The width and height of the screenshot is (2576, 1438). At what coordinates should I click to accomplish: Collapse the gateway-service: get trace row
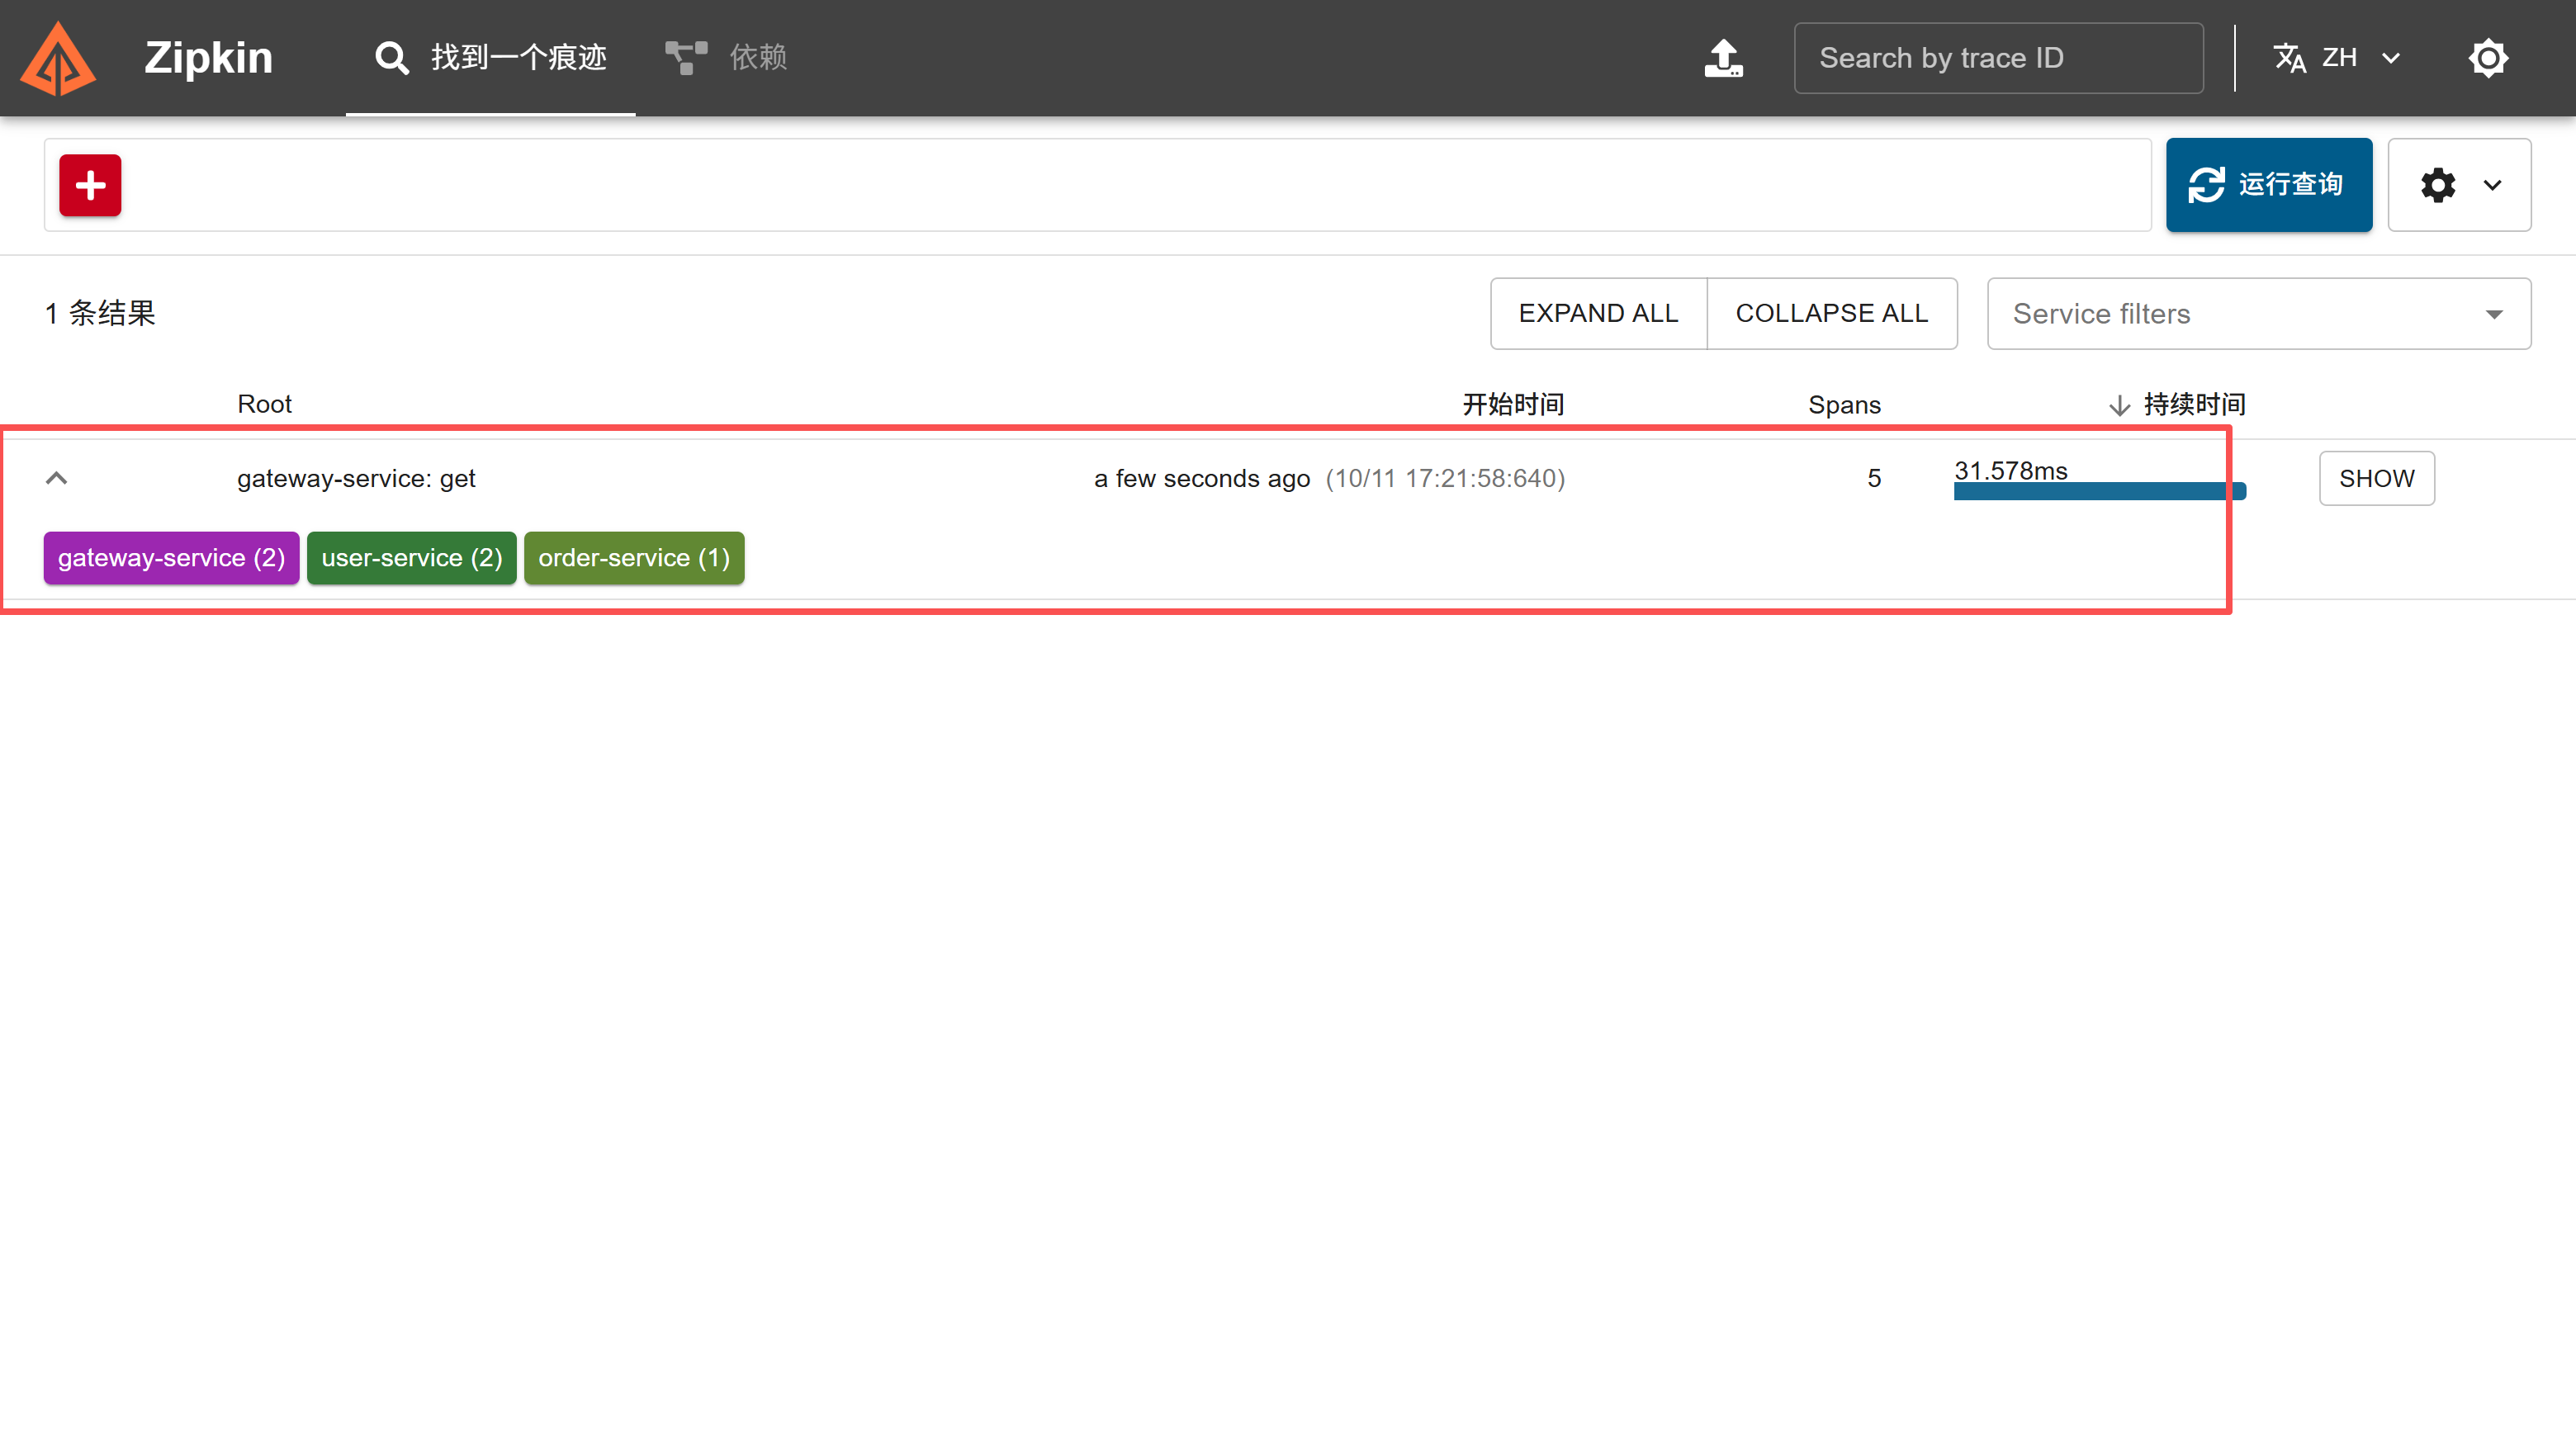[x=57, y=478]
